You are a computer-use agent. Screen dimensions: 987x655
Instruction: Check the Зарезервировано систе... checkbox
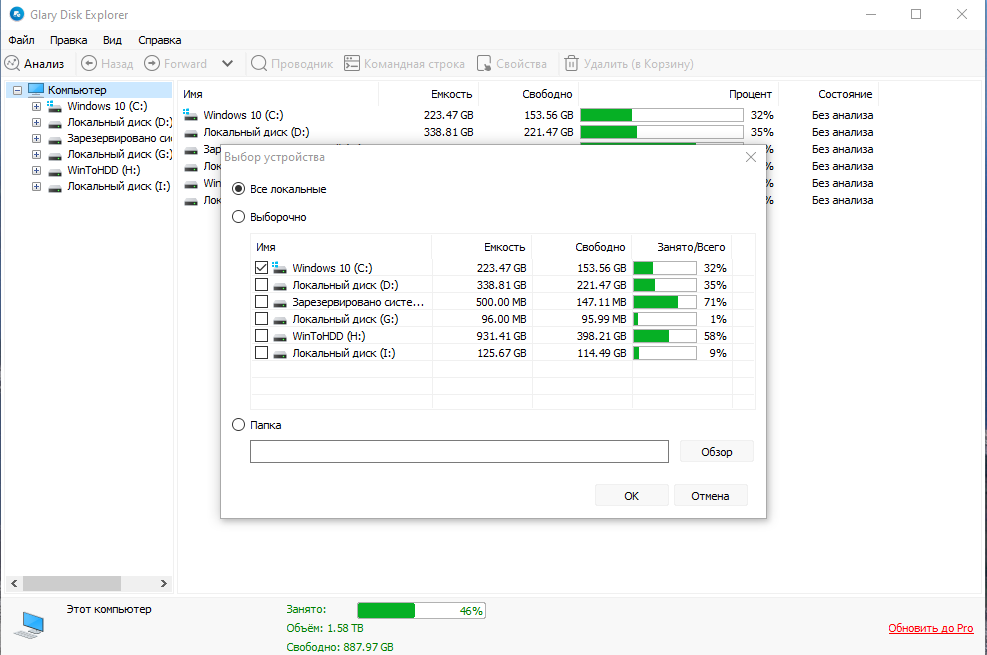pyautogui.click(x=261, y=301)
